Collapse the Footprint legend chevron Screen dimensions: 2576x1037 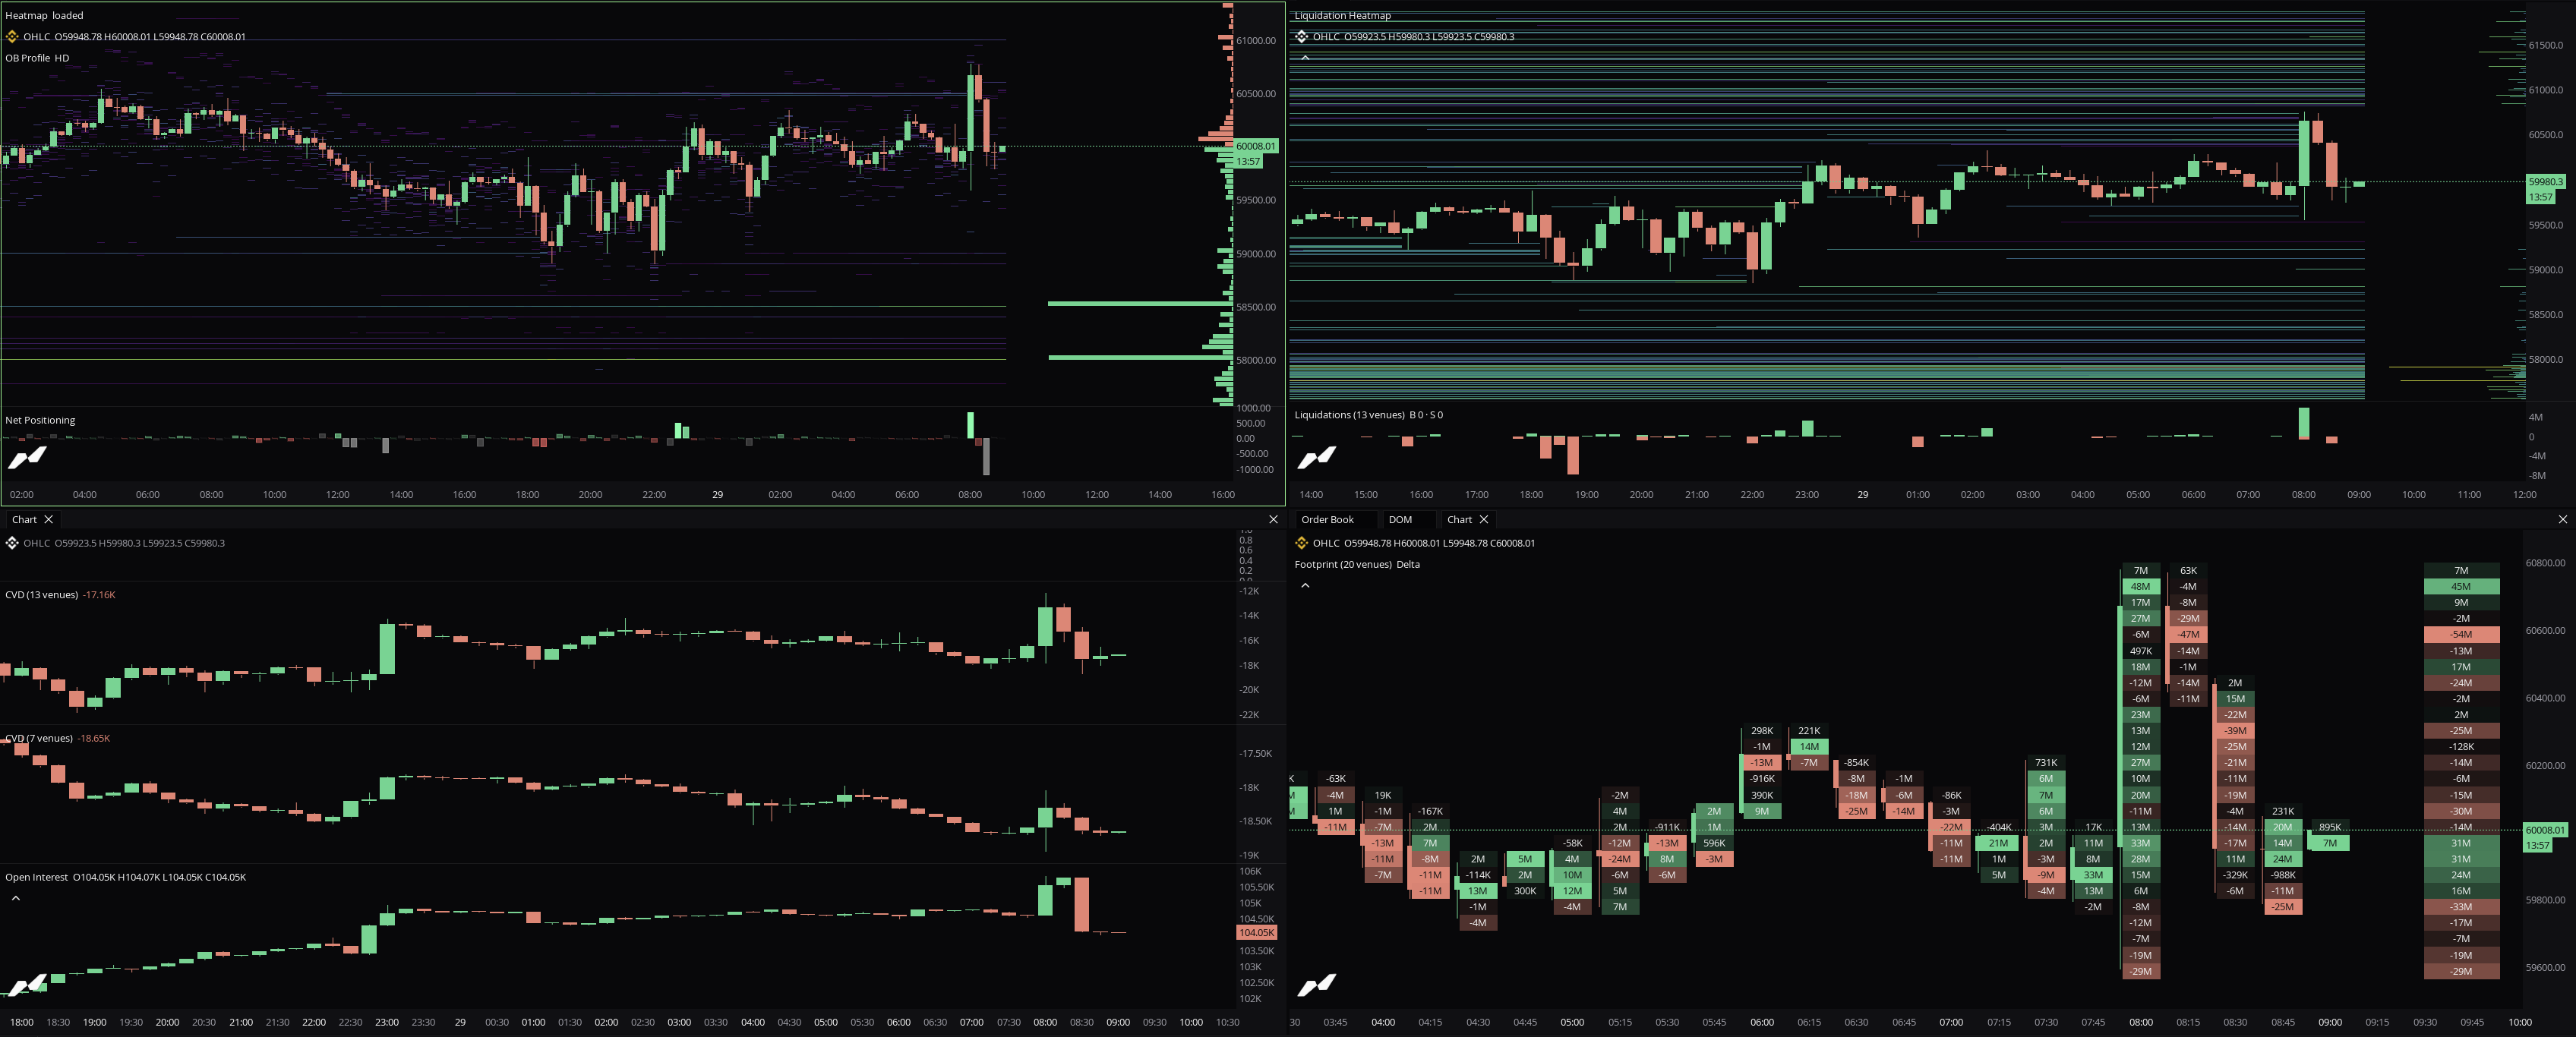(x=1305, y=585)
